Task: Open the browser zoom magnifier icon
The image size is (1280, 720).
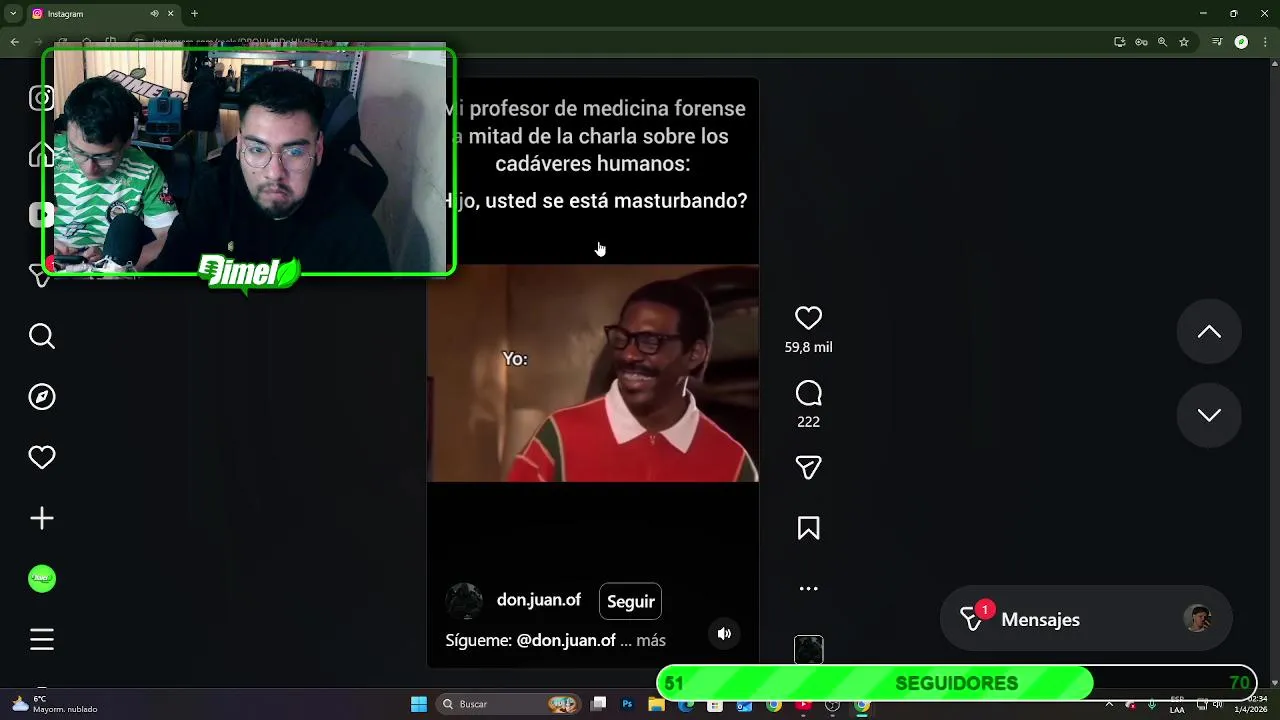Action: [x=1162, y=42]
